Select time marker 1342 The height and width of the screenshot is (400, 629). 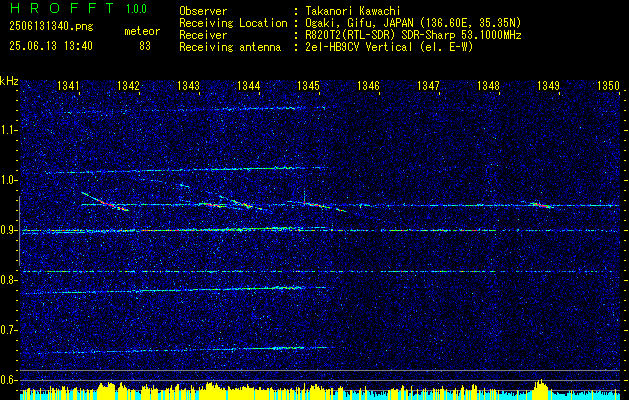tap(128, 85)
